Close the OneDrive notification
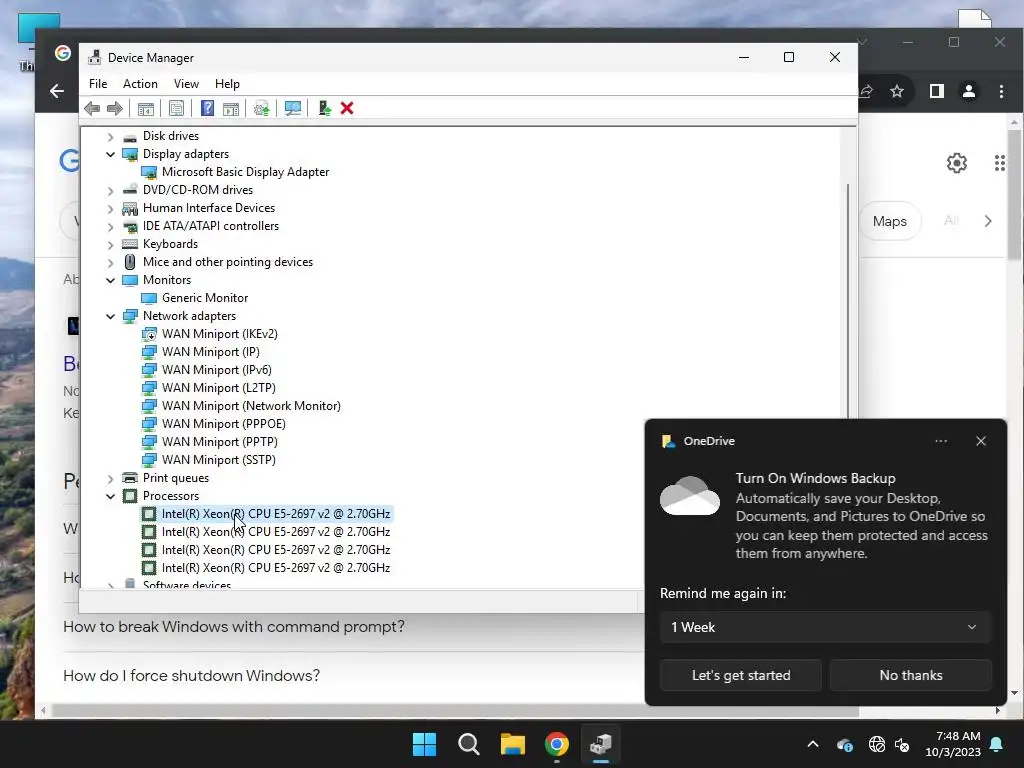This screenshot has width=1024, height=768. (980, 441)
